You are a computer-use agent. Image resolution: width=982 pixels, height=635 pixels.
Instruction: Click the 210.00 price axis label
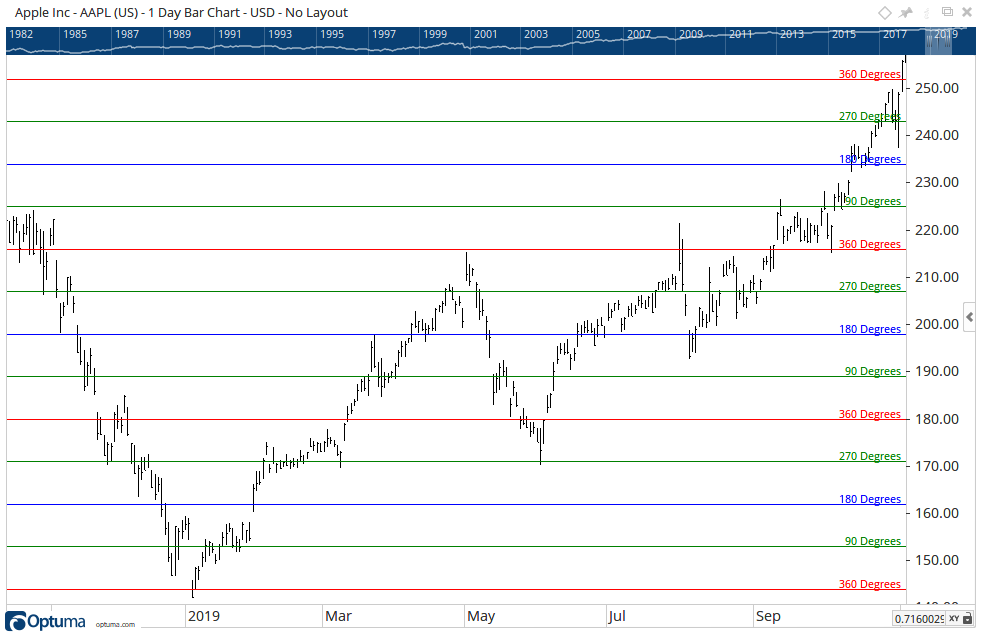[937, 277]
